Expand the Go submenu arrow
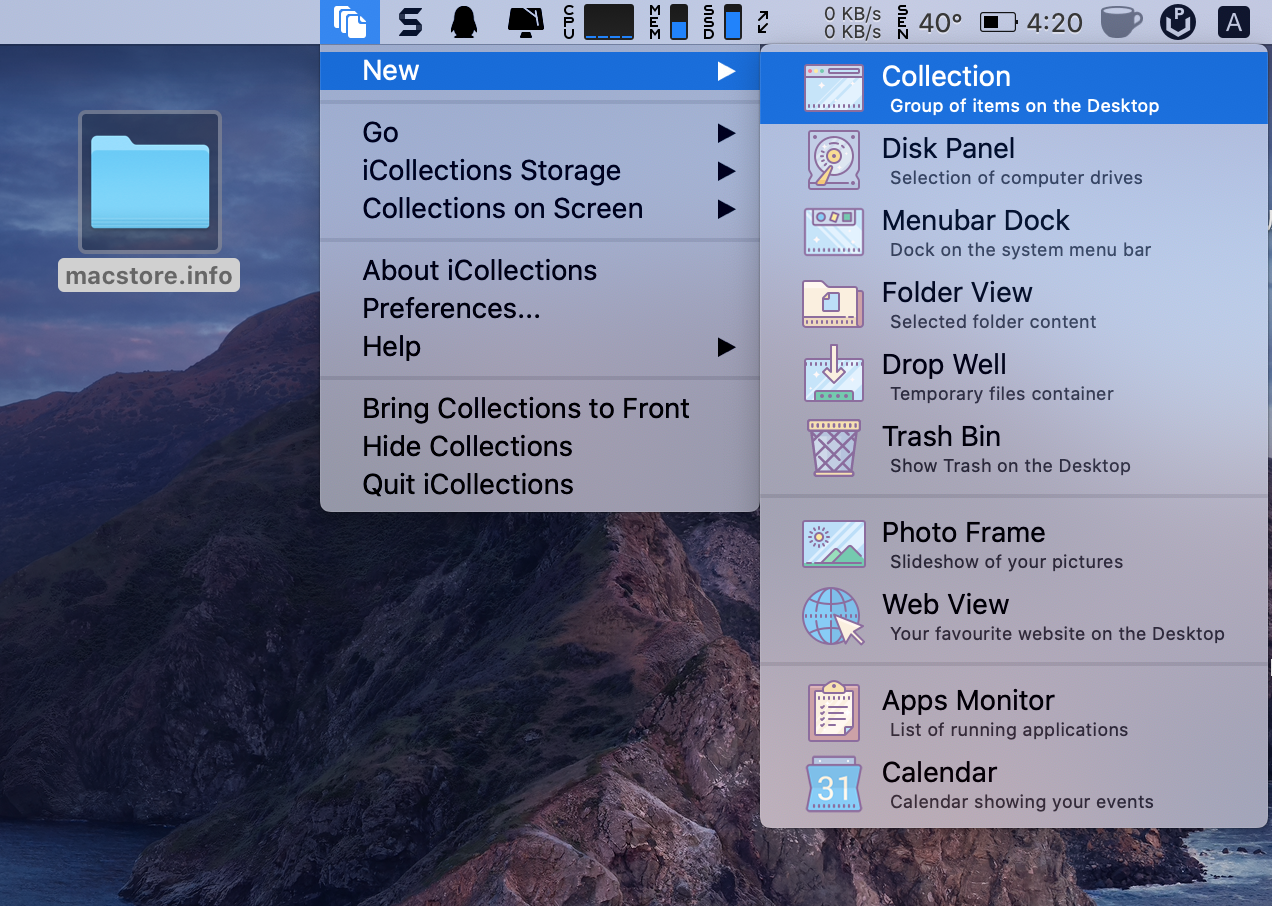The image size is (1272, 906). point(726,133)
